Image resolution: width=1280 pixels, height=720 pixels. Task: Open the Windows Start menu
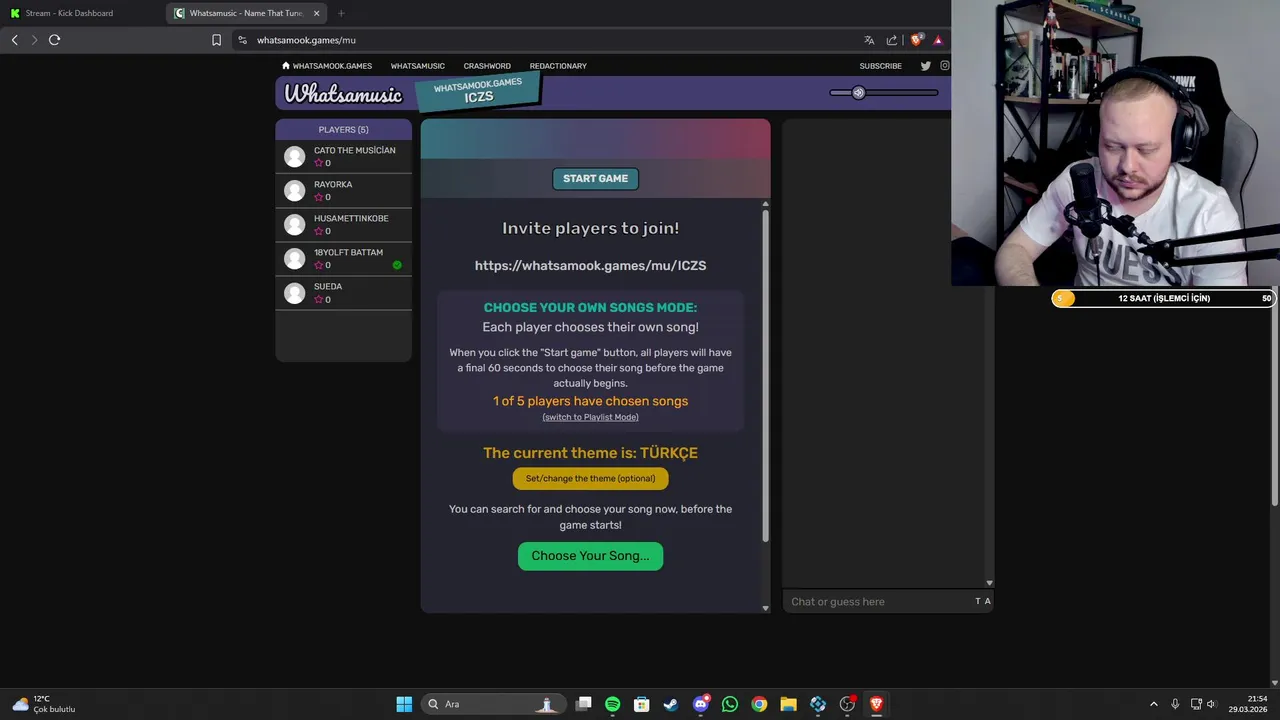tap(404, 704)
